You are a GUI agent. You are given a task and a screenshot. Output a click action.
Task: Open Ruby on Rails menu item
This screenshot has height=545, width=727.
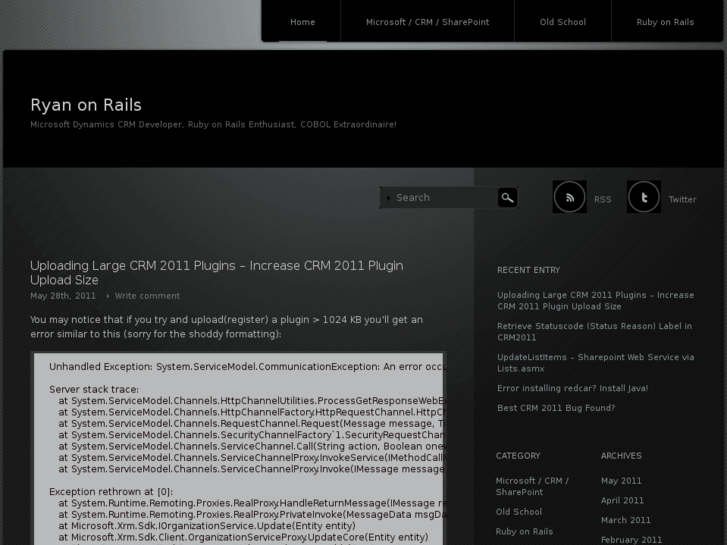665,22
